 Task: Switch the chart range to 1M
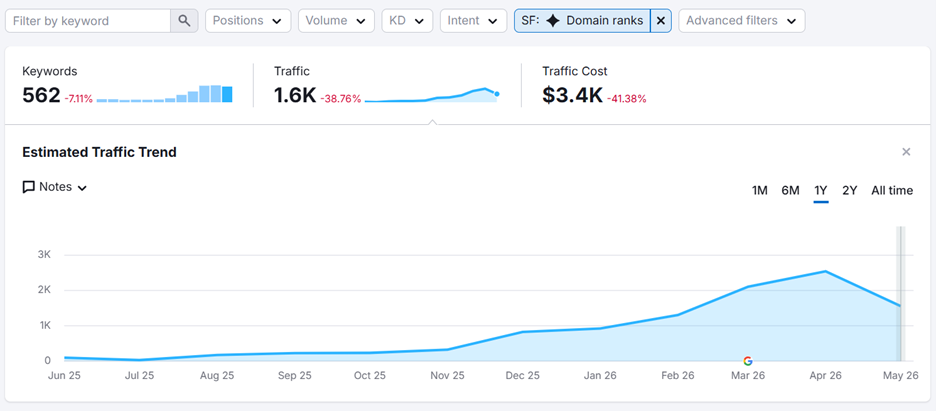click(x=759, y=191)
